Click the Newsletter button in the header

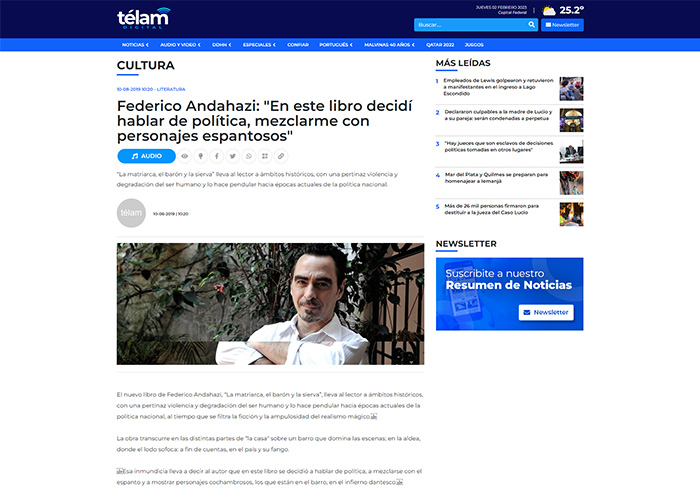click(x=562, y=25)
